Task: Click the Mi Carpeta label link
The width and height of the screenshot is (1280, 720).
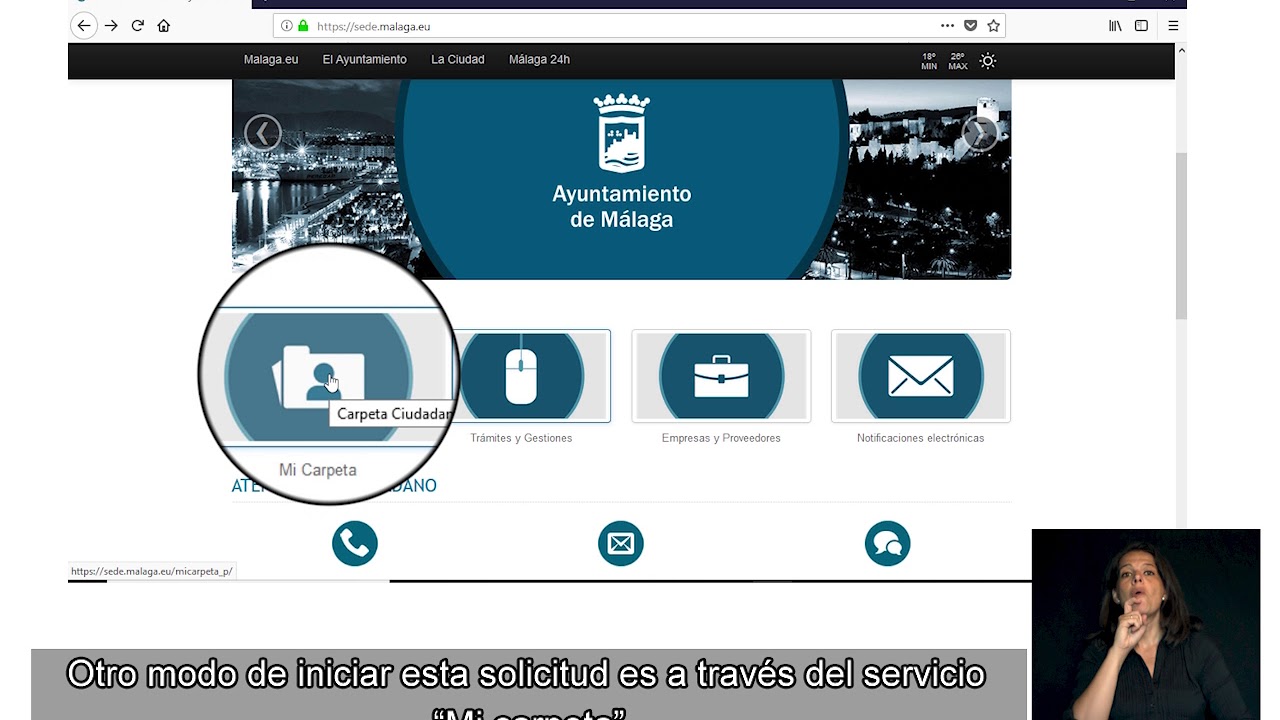Action: tap(317, 469)
